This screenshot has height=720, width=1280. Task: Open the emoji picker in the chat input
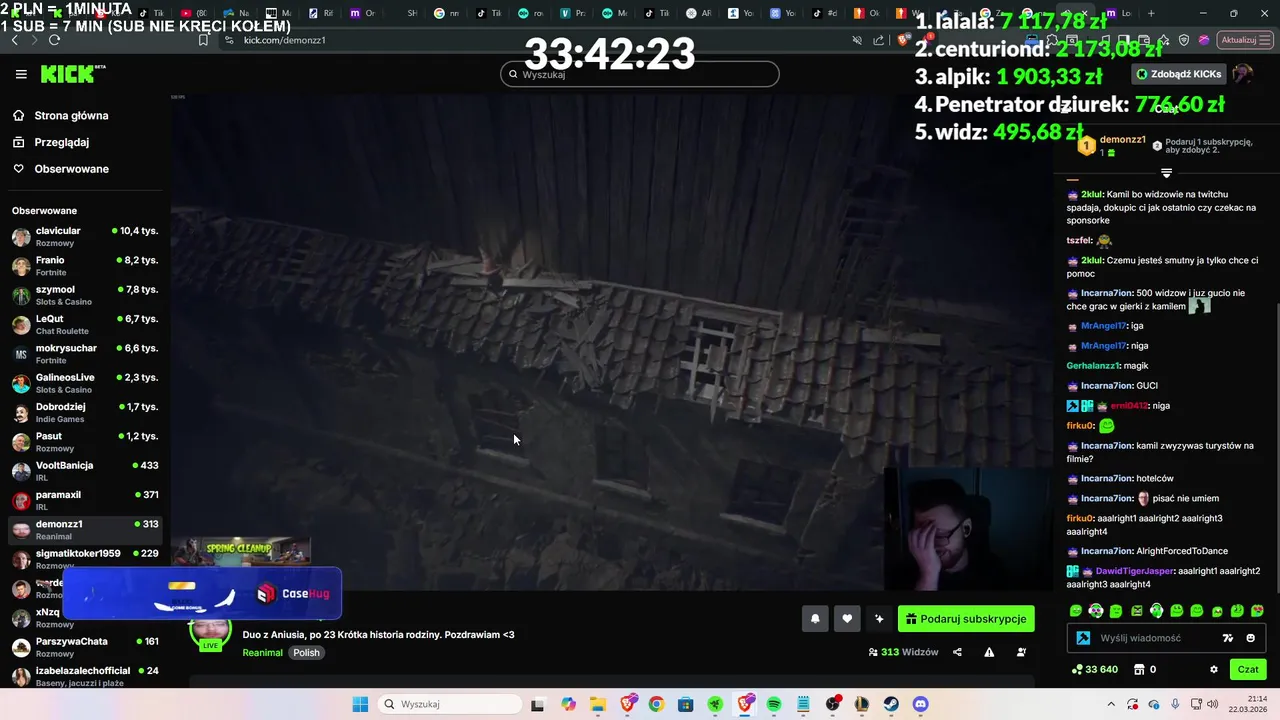click(1250, 638)
